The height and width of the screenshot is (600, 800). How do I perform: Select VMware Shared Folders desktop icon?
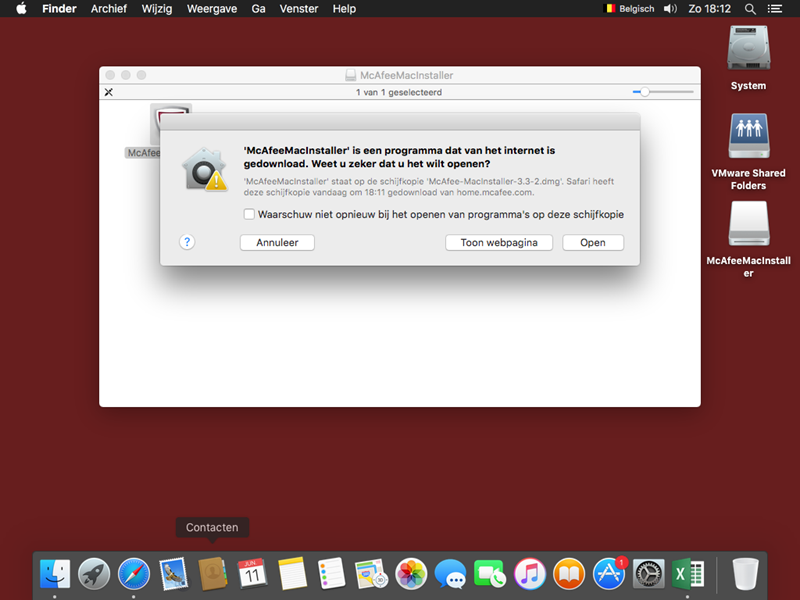748,136
